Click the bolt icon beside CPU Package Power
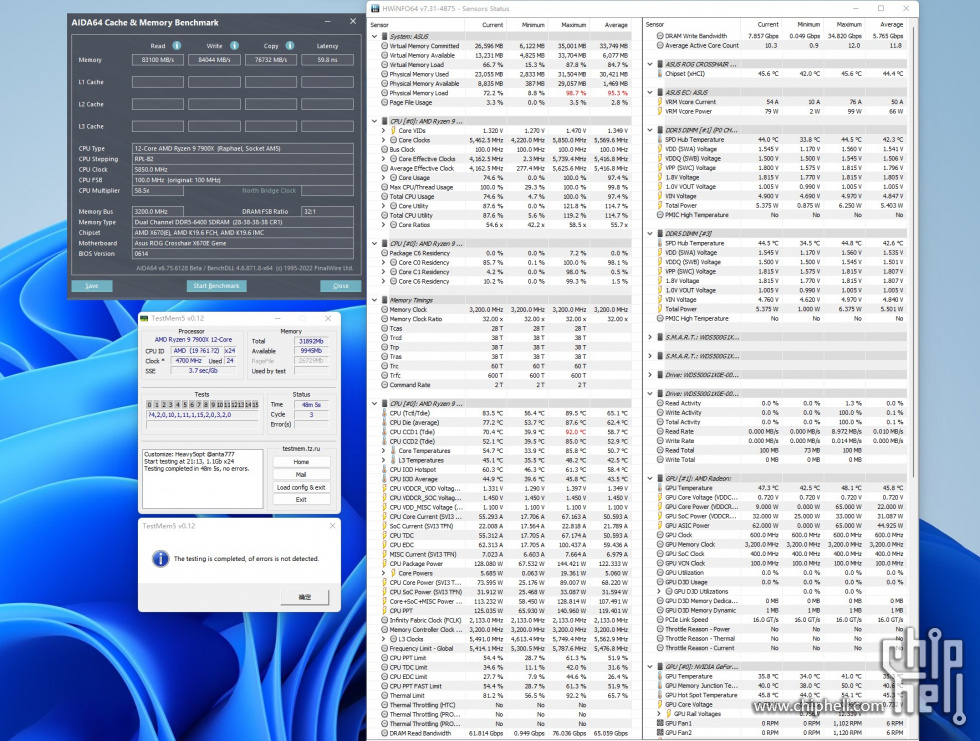The height and width of the screenshot is (741, 980). 384,564
